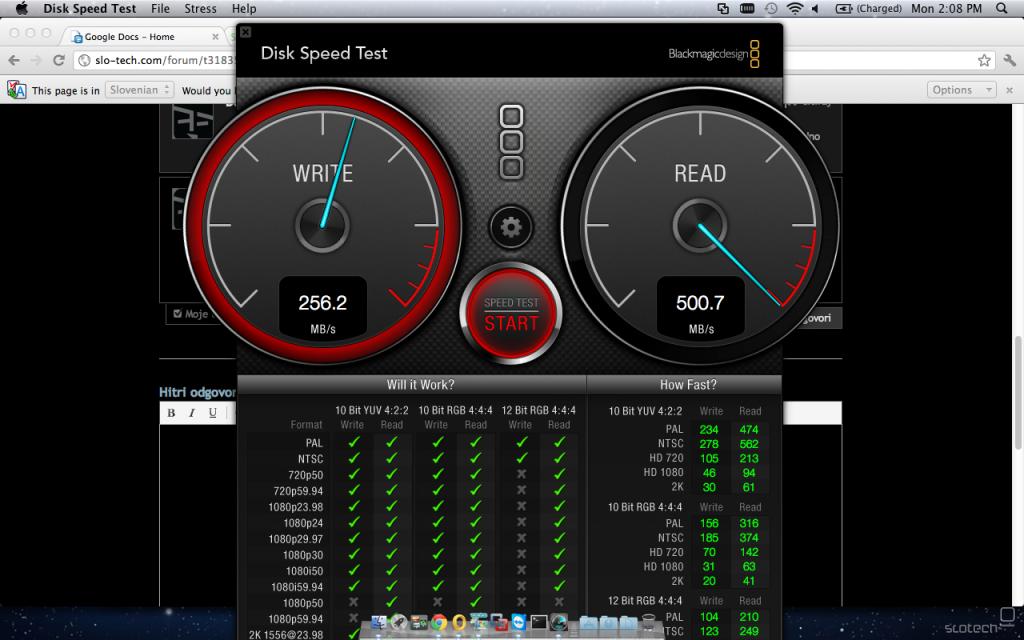Image resolution: width=1024 pixels, height=640 pixels.
Task: Click the 'Will it Work?' header
Action: tap(420, 385)
